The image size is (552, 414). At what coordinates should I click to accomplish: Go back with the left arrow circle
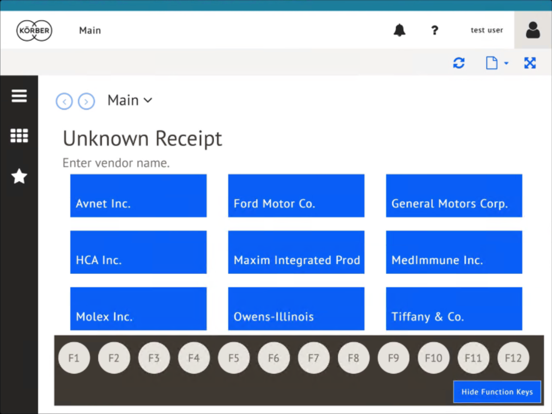[64, 101]
